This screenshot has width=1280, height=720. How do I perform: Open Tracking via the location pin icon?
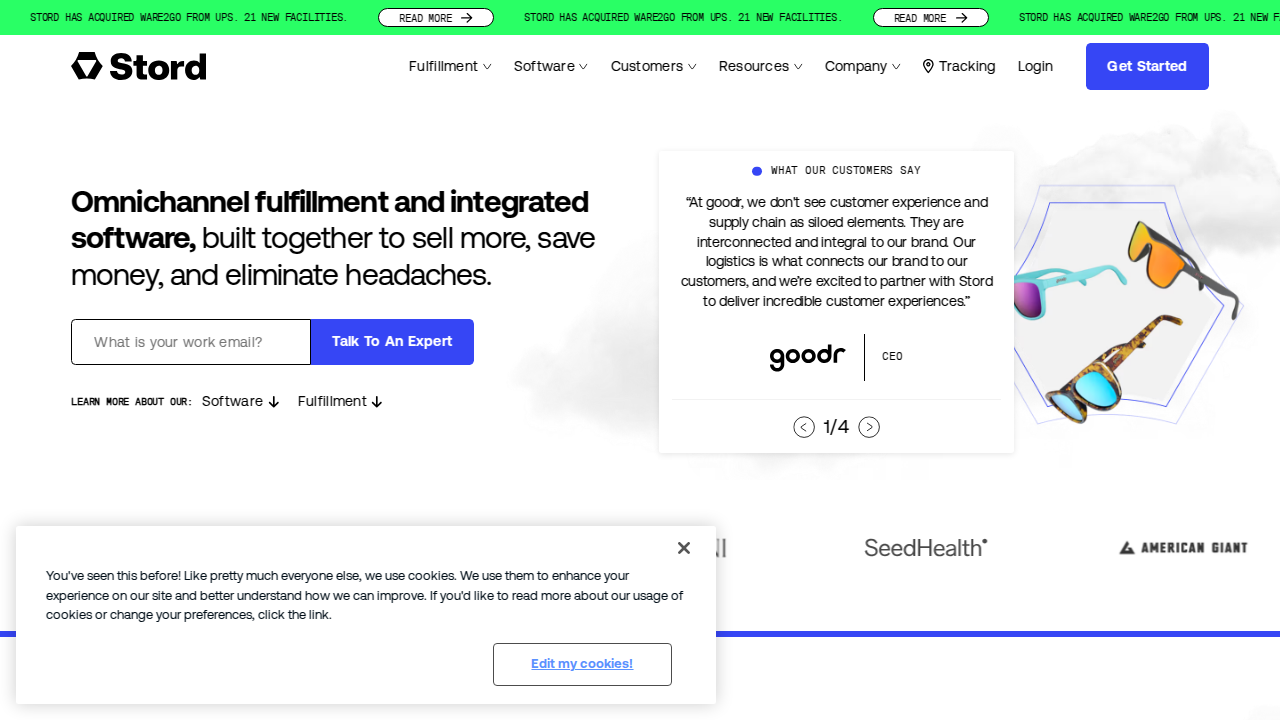click(x=928, y=66)
